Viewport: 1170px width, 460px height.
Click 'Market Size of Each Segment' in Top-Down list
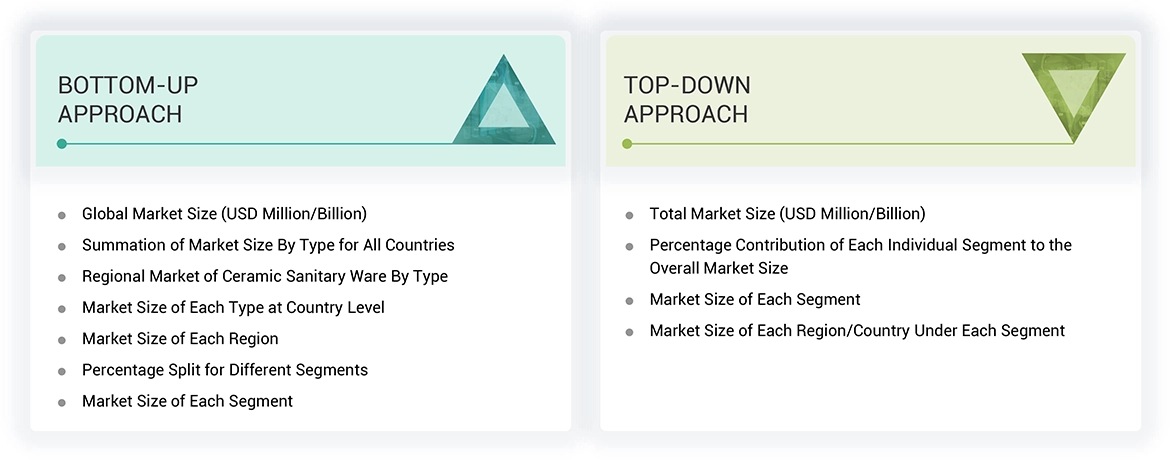click(755, 299)
